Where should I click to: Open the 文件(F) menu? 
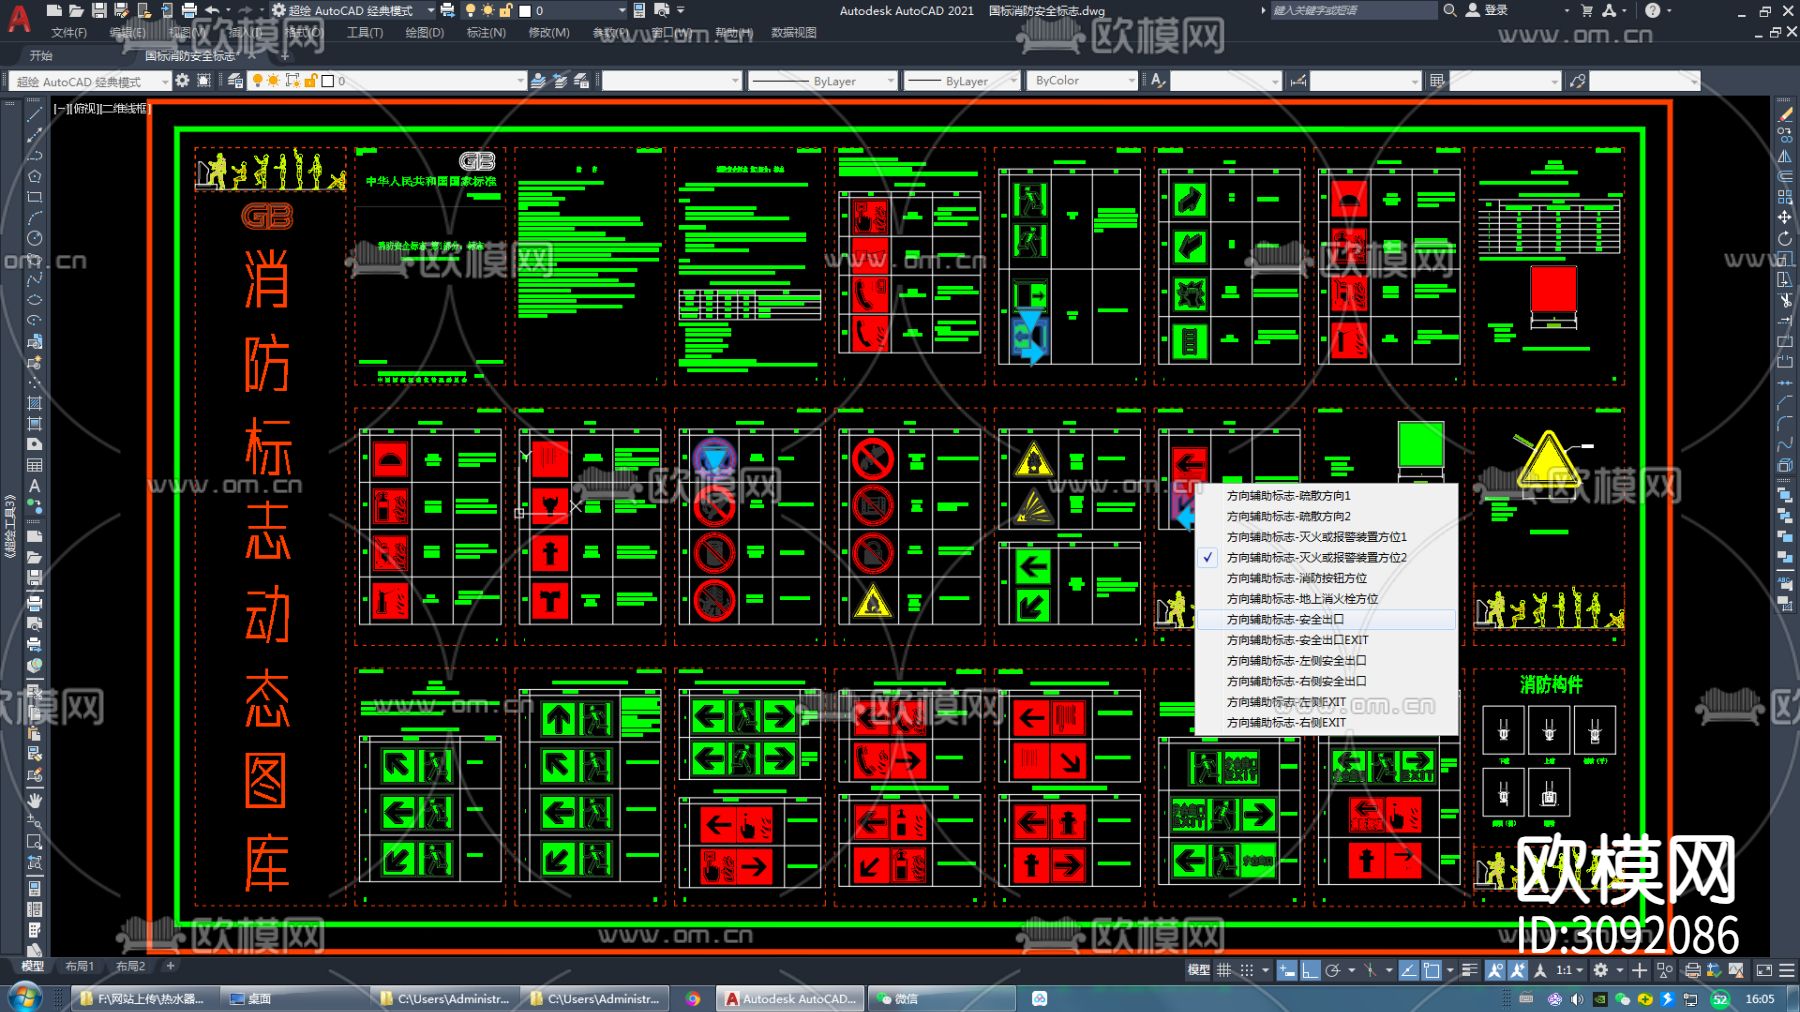pos(69,33)
